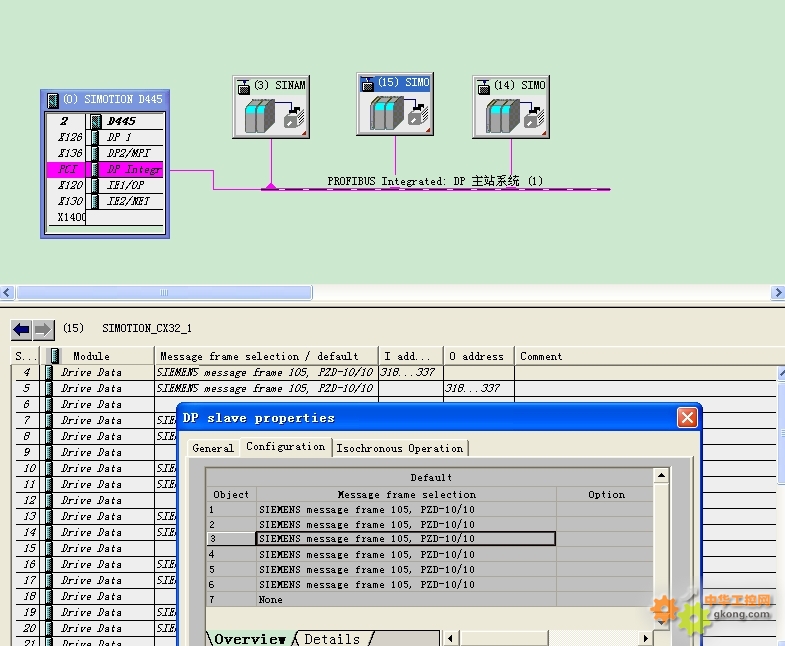Select slot 12 Drive Data row
Viewport: 785px width, 646px height.
coord(92,501)
